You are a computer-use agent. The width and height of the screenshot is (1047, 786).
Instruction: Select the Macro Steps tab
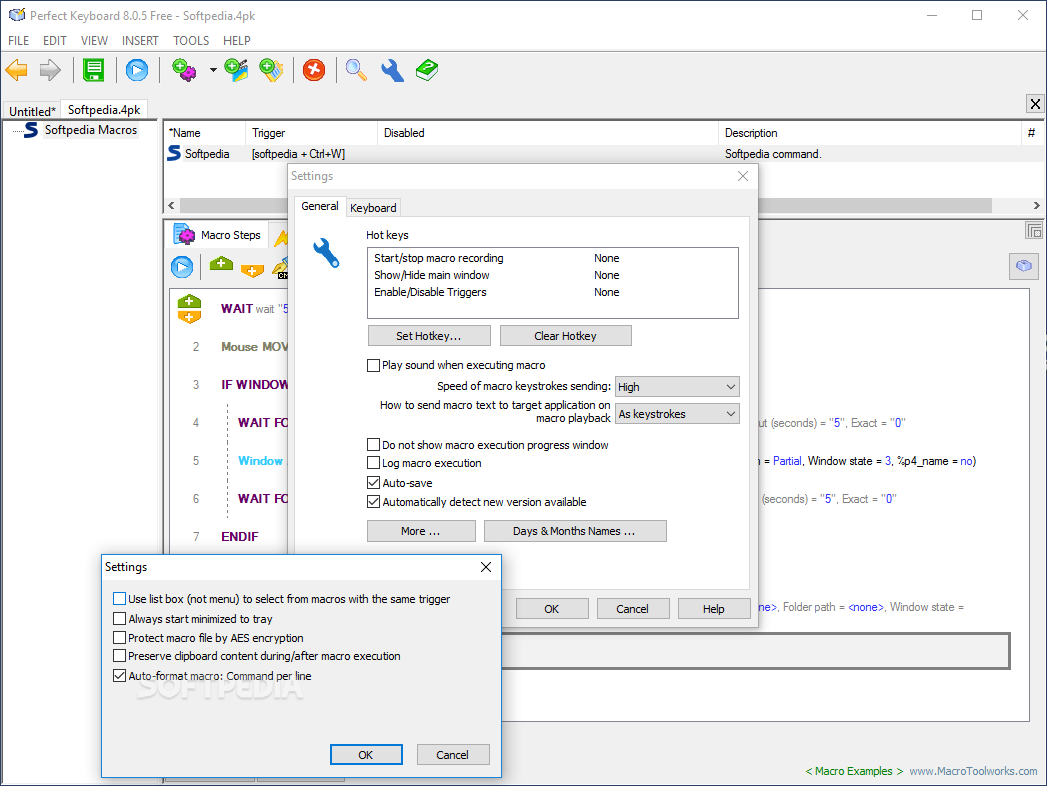[x=217, y=235]
